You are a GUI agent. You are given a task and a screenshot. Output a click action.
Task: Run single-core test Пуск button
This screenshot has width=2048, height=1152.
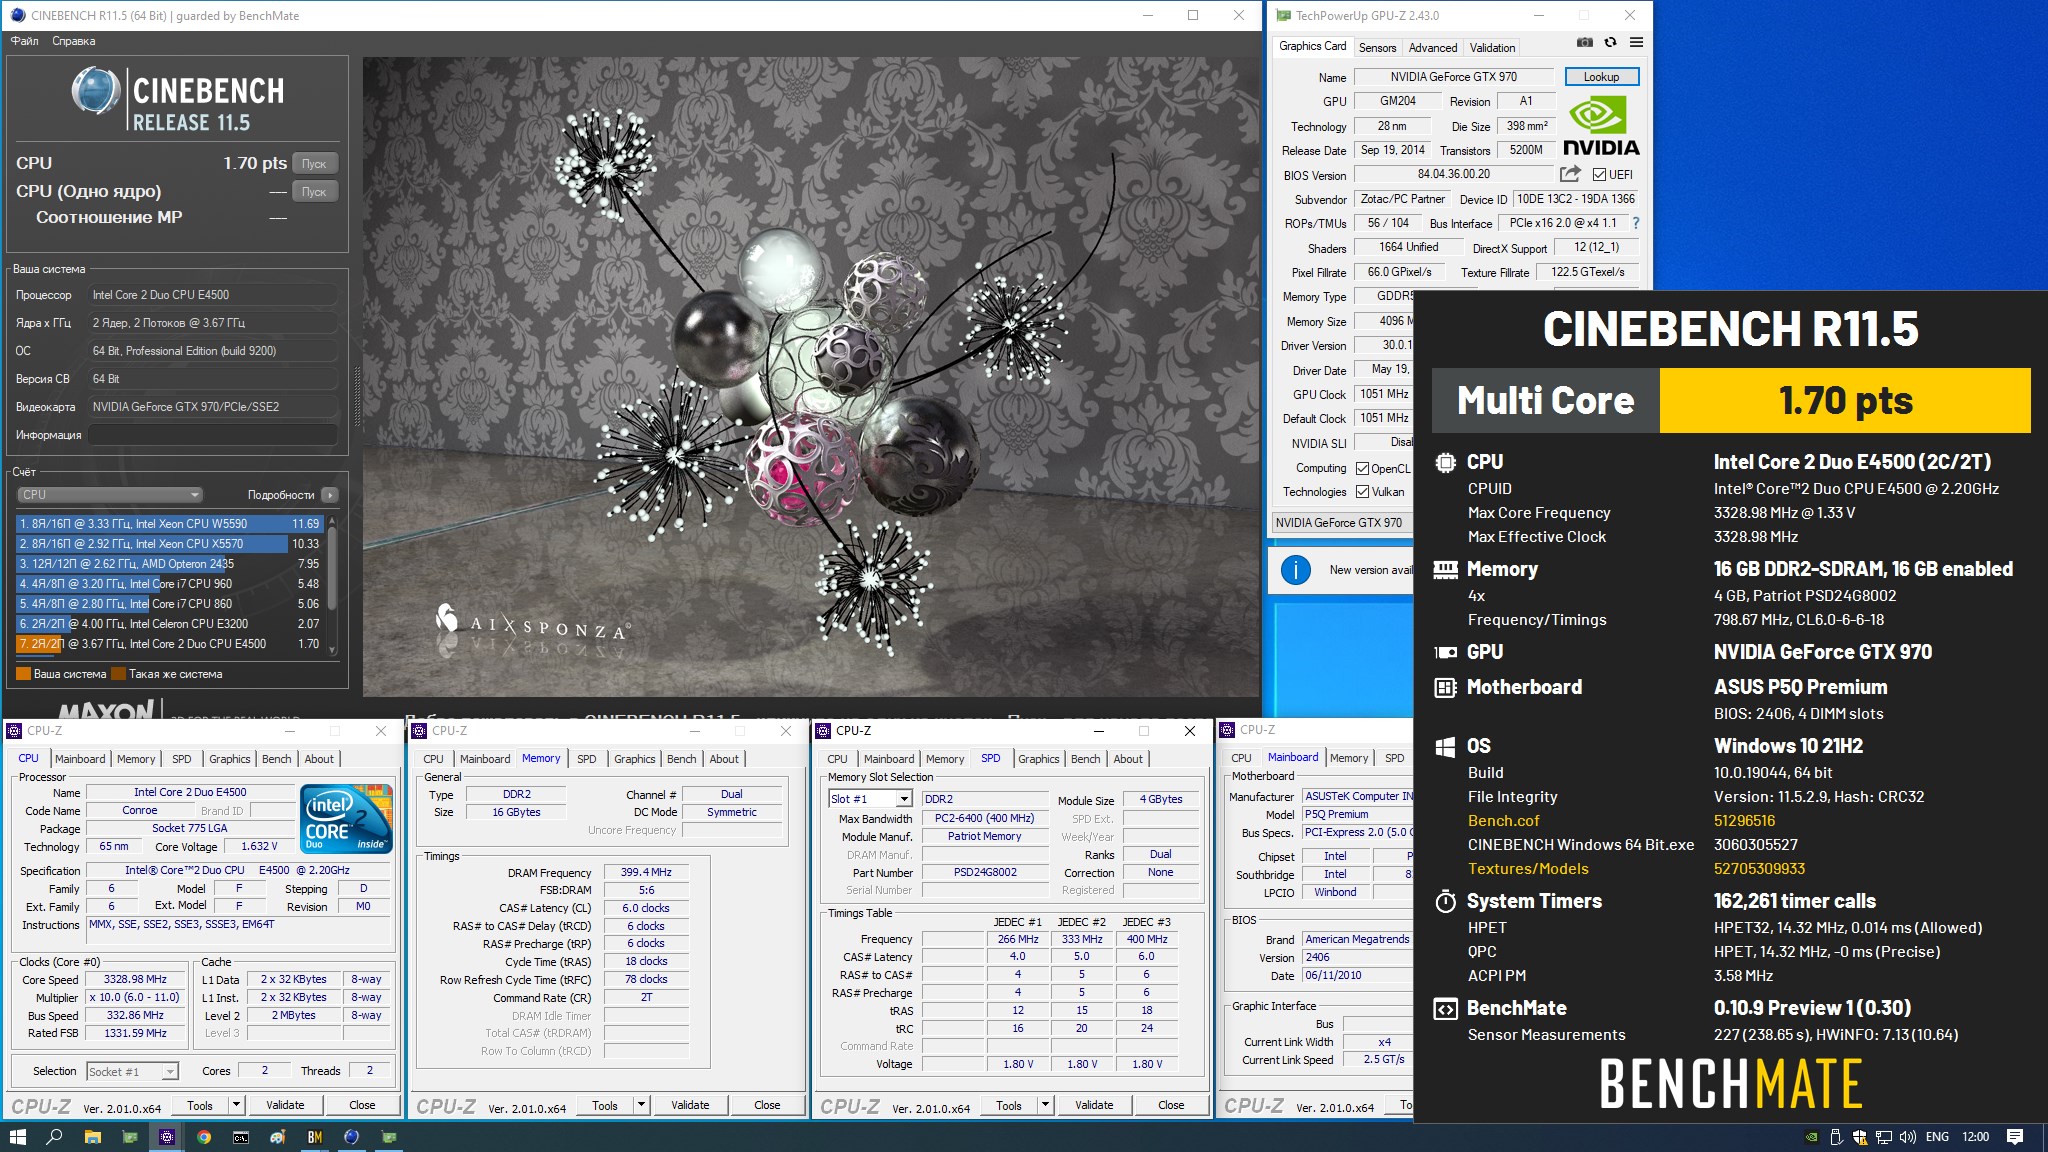[x=314, y=191]
